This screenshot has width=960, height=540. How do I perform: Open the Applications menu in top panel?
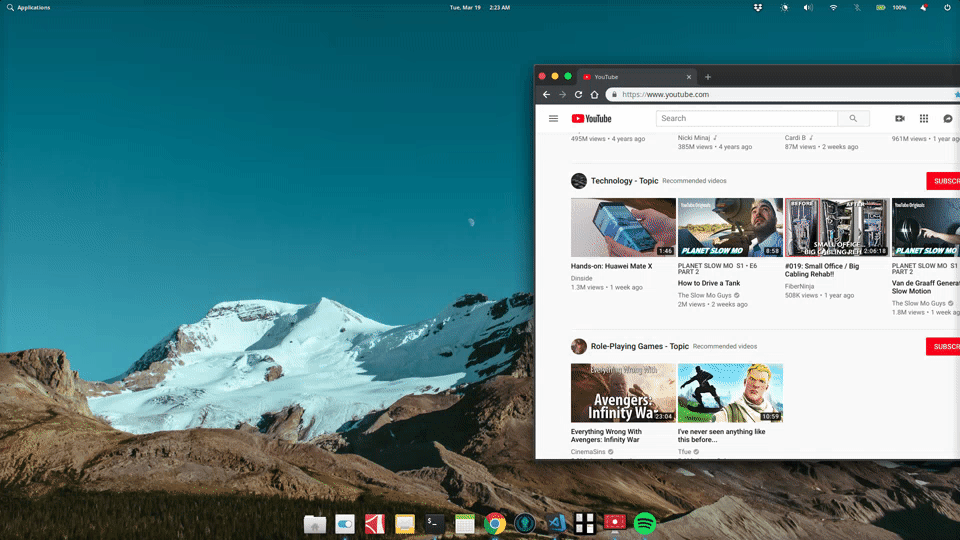click(x=28, y=7)
